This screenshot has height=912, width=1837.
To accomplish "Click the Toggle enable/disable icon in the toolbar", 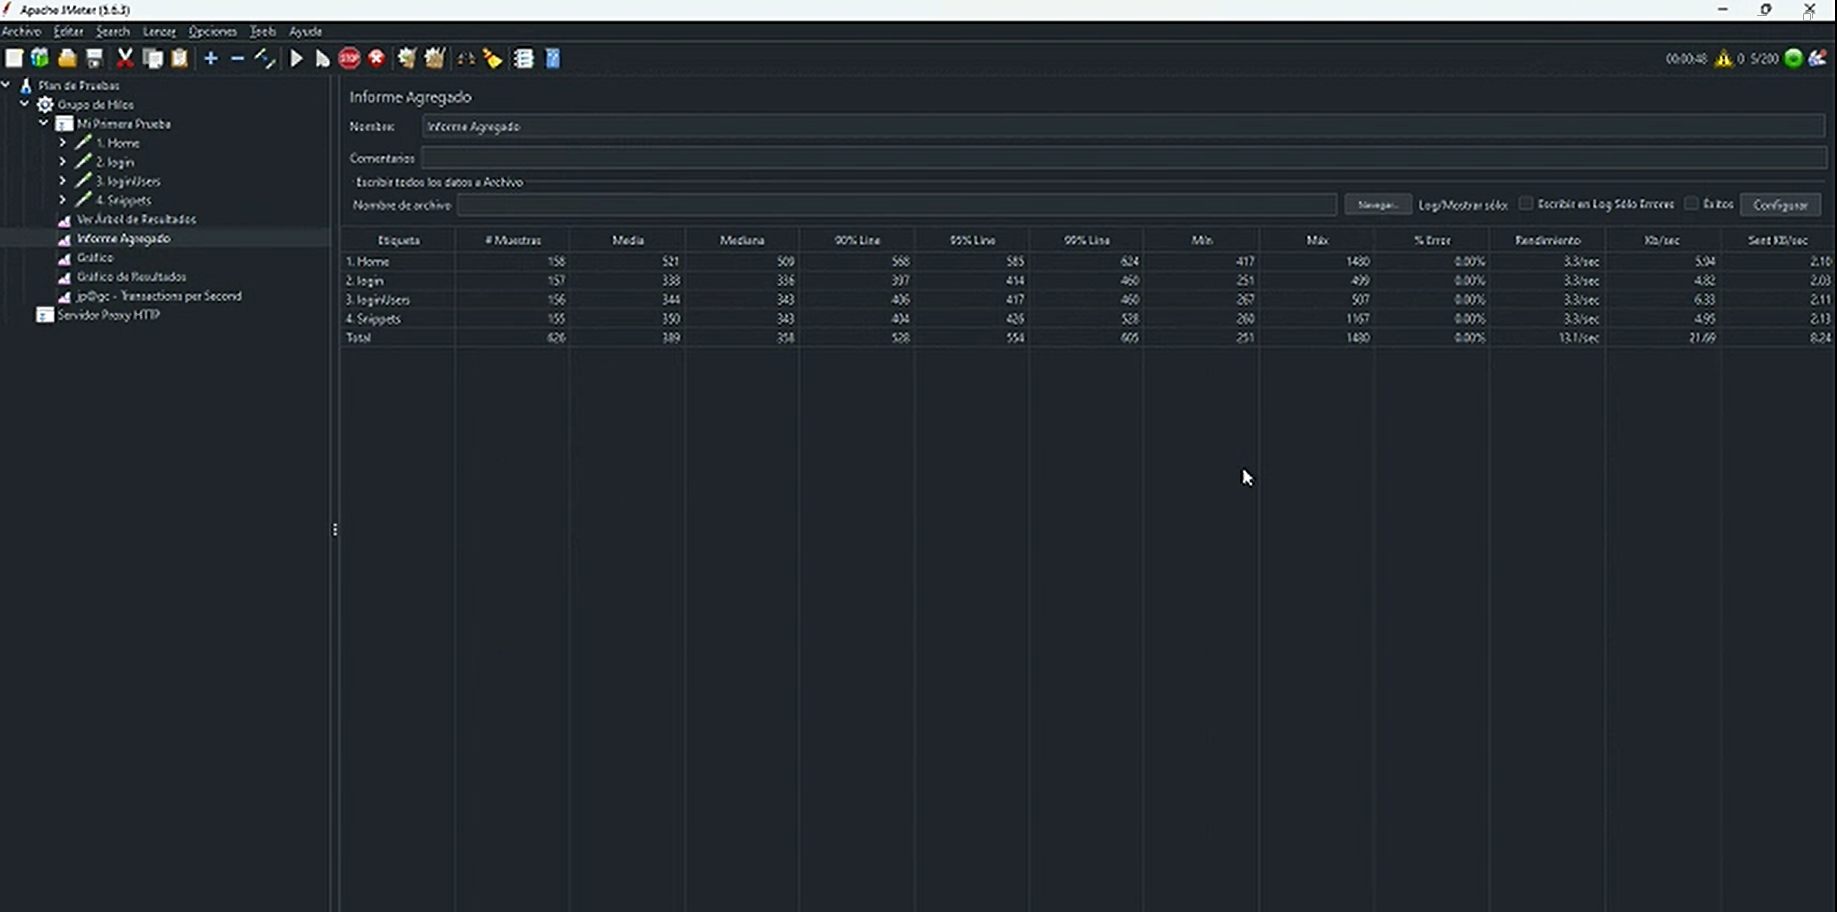I will click(x=265, y=59).
